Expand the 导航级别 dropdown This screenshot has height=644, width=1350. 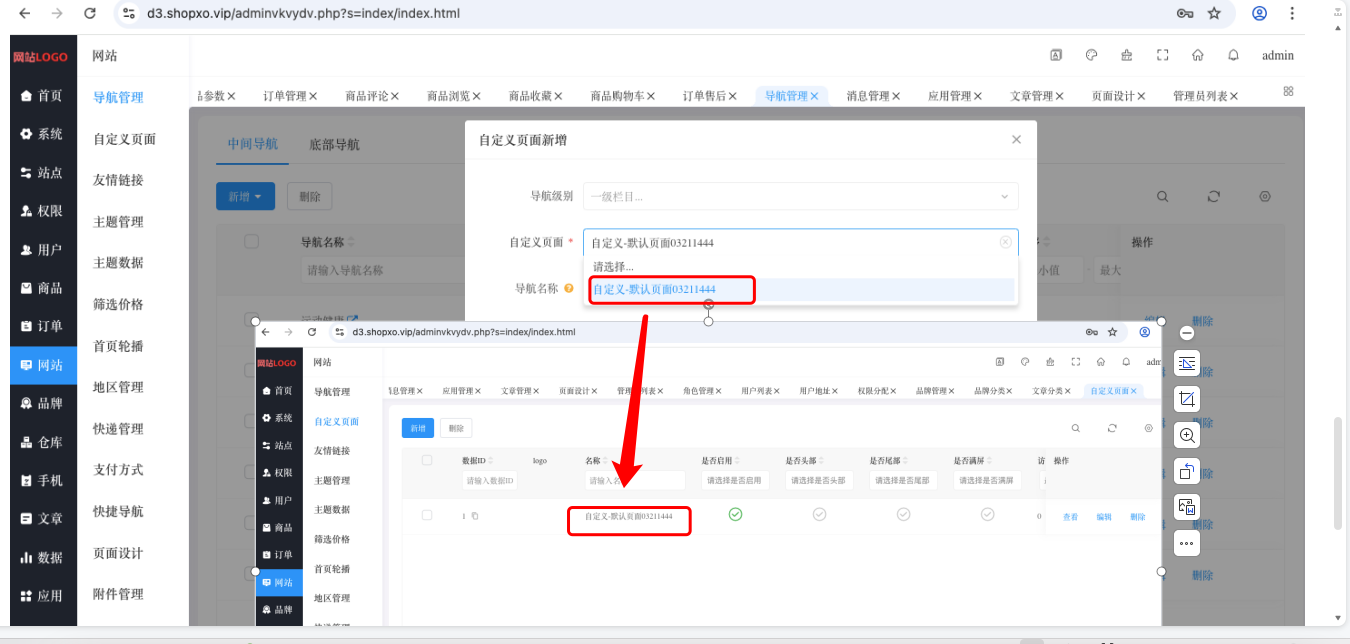[x=801, y=196]
